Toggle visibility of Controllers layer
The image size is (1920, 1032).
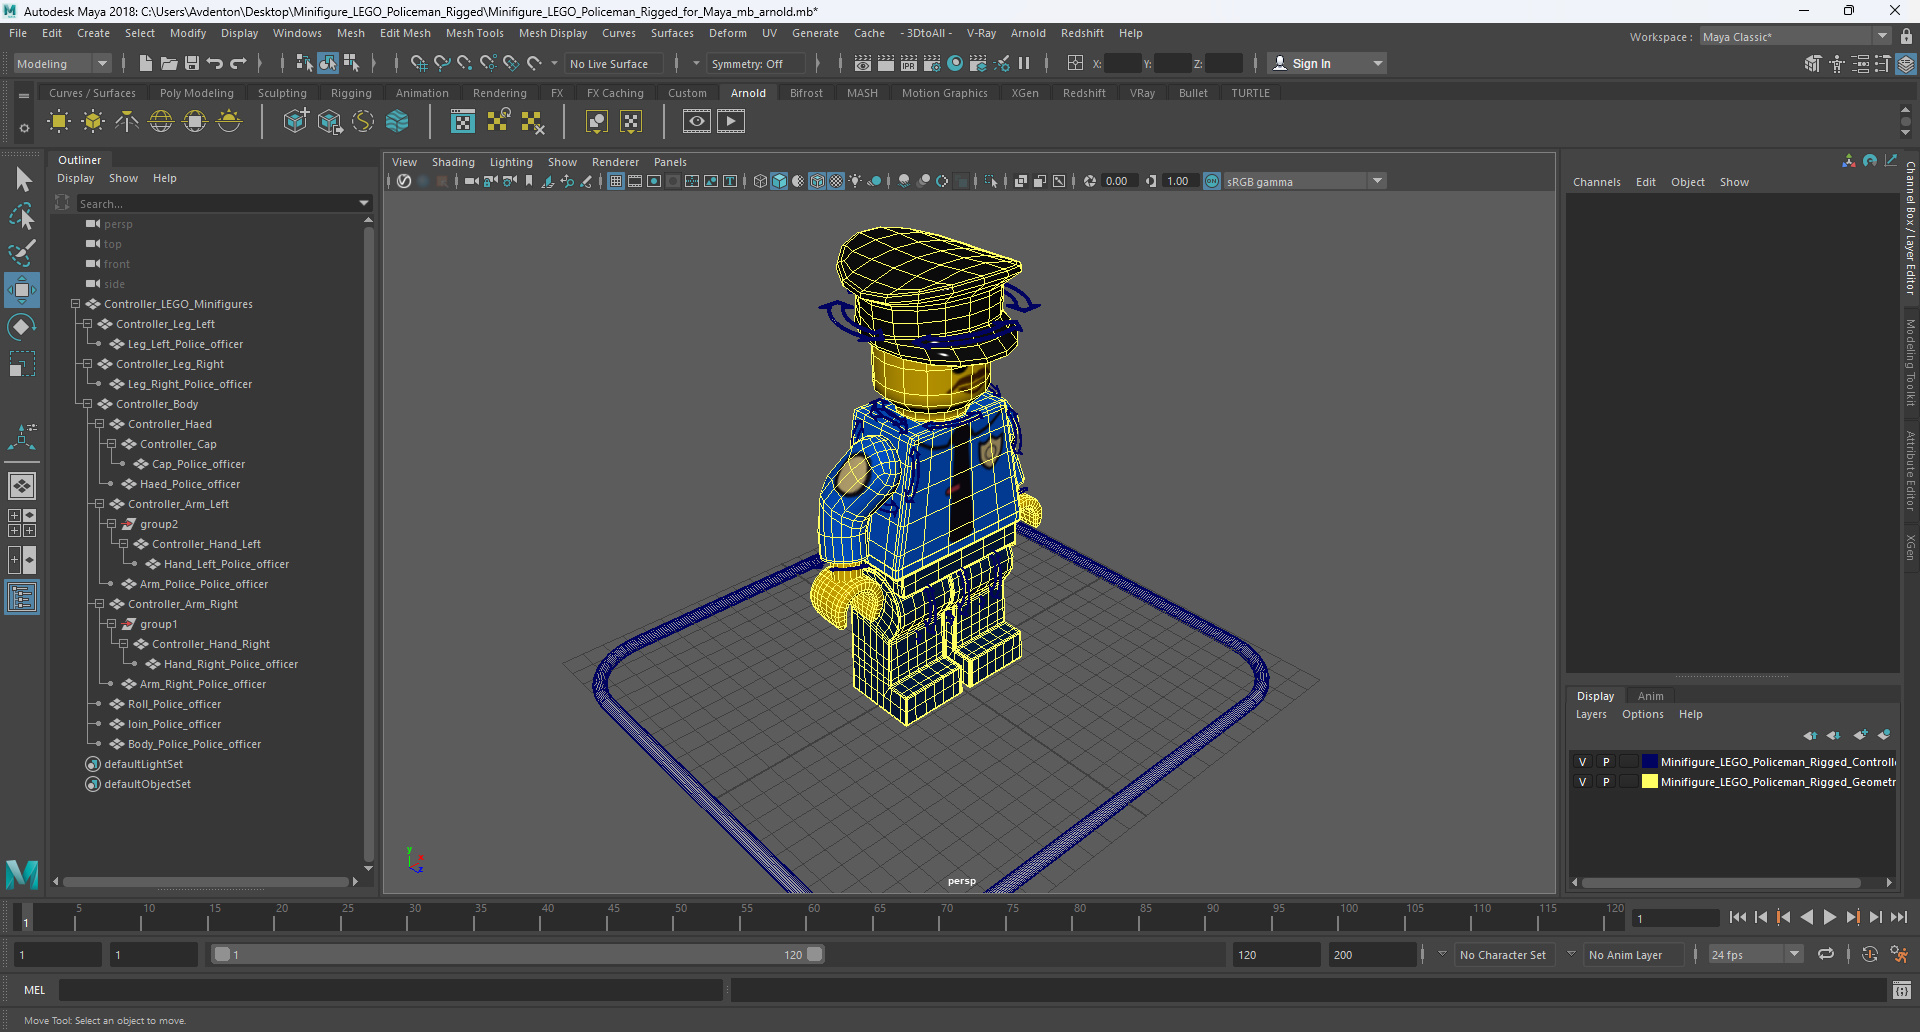pyautogui.click(x=1582, y=762)
